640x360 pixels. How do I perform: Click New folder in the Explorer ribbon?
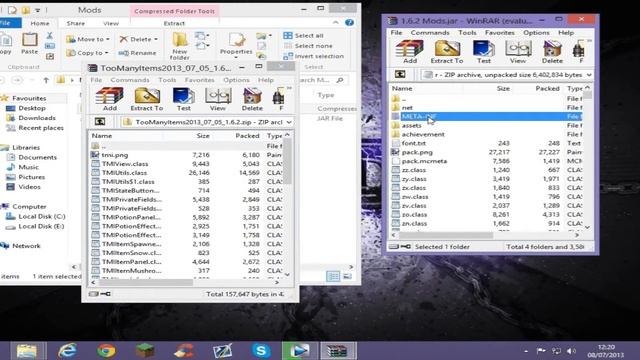(x=180, y=46)
